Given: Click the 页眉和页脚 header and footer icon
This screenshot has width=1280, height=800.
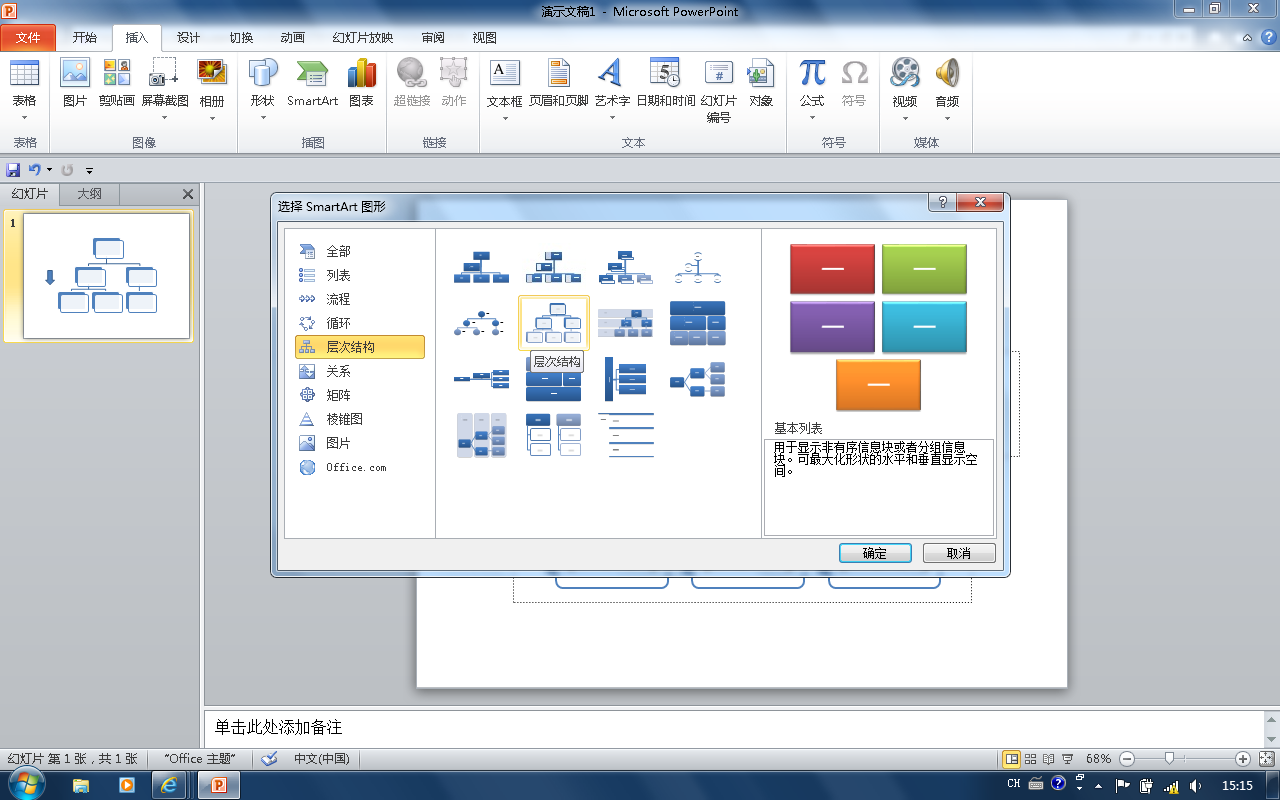Looking at the screenshot, I should pyautogui.click(x=558, y=83).
